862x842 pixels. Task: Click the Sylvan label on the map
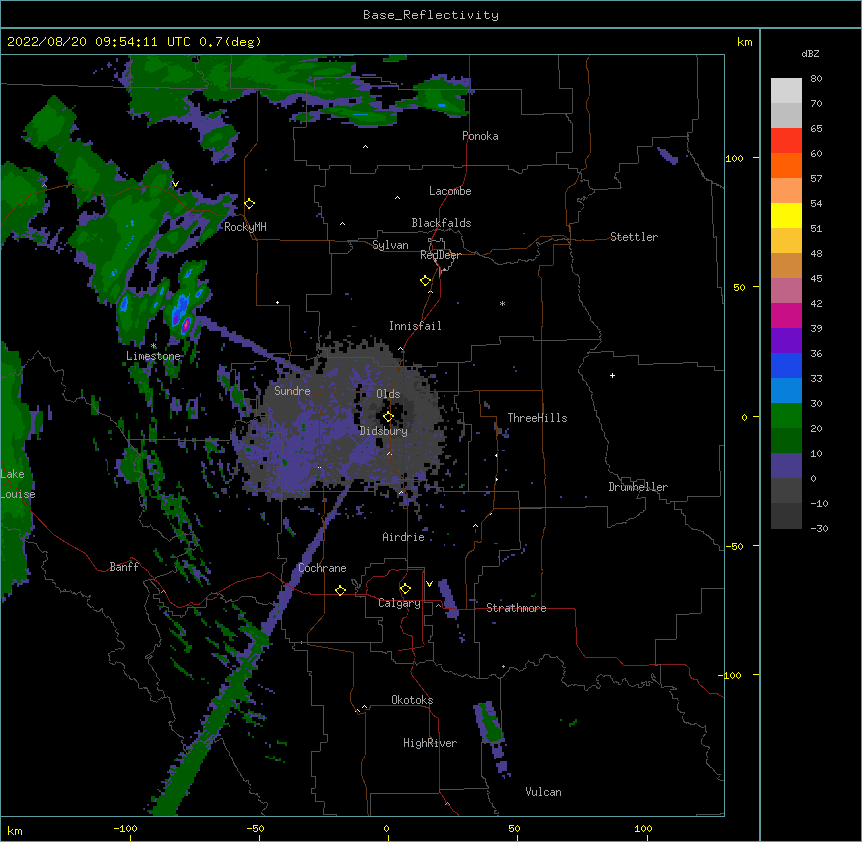tap(390, 245)
